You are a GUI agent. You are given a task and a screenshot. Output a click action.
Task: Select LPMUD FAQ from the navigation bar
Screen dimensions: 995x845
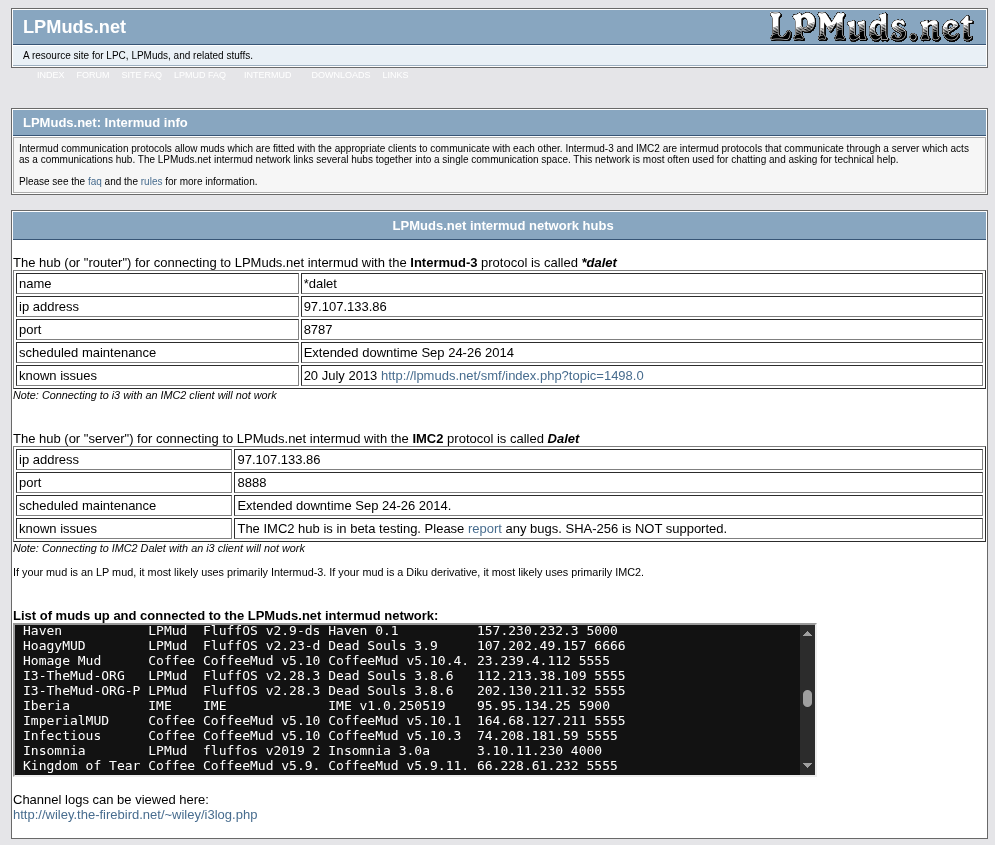[200, 75]
